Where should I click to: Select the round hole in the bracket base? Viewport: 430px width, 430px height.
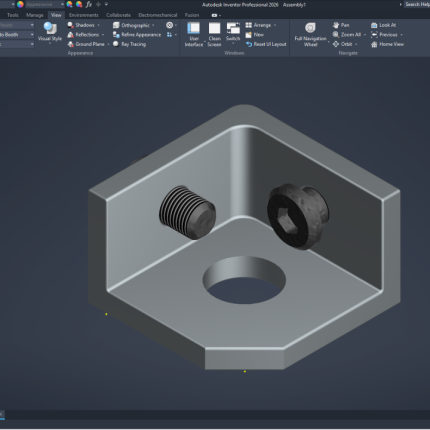[244, 280]
